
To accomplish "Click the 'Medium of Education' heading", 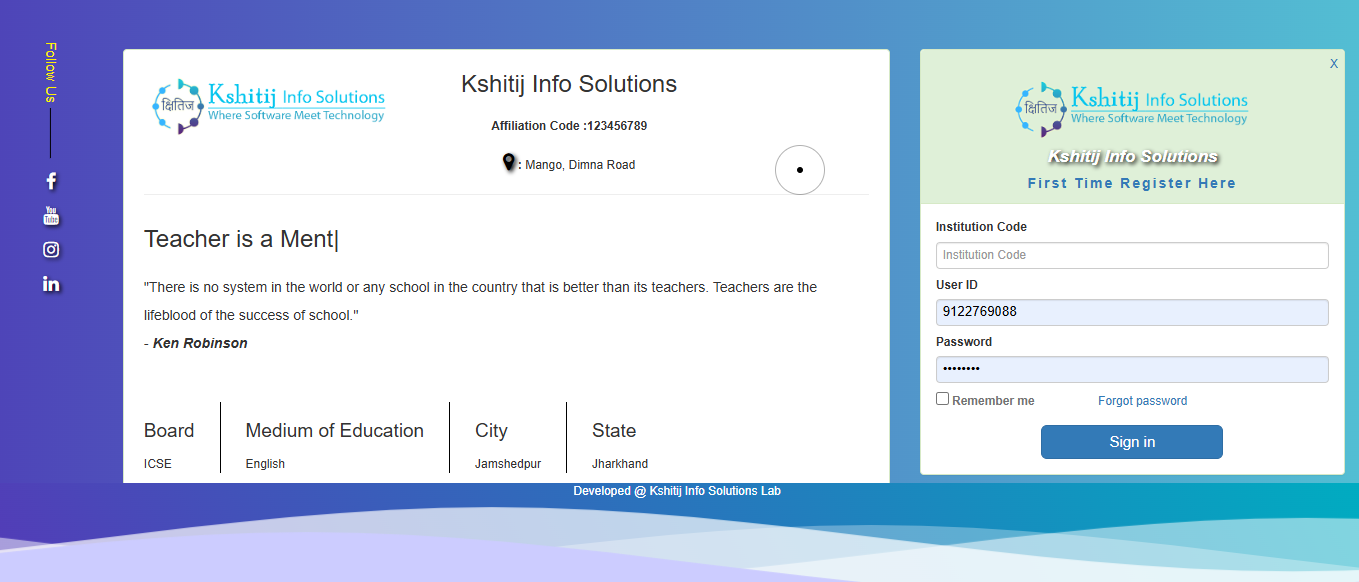I will click(335, 431).
